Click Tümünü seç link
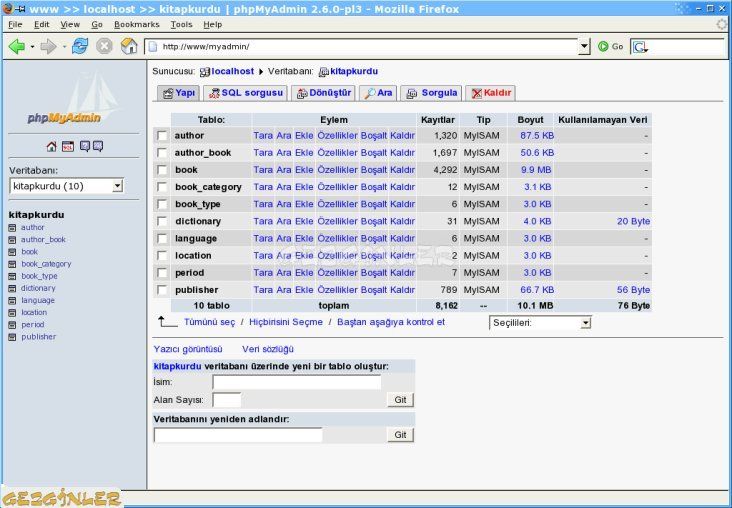This screenshot has width=732, height=508. click(x=210, y=322)
